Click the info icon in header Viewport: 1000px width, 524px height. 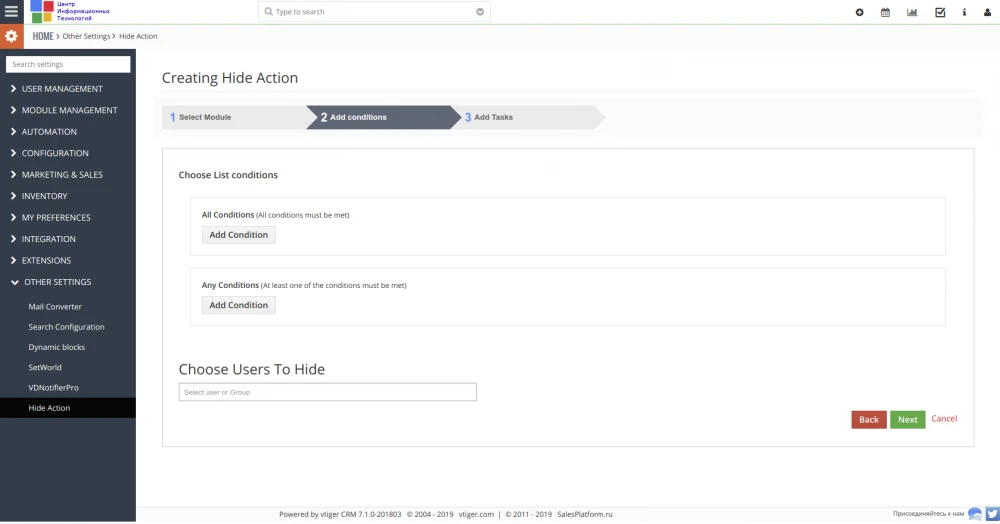click(964, 12)
